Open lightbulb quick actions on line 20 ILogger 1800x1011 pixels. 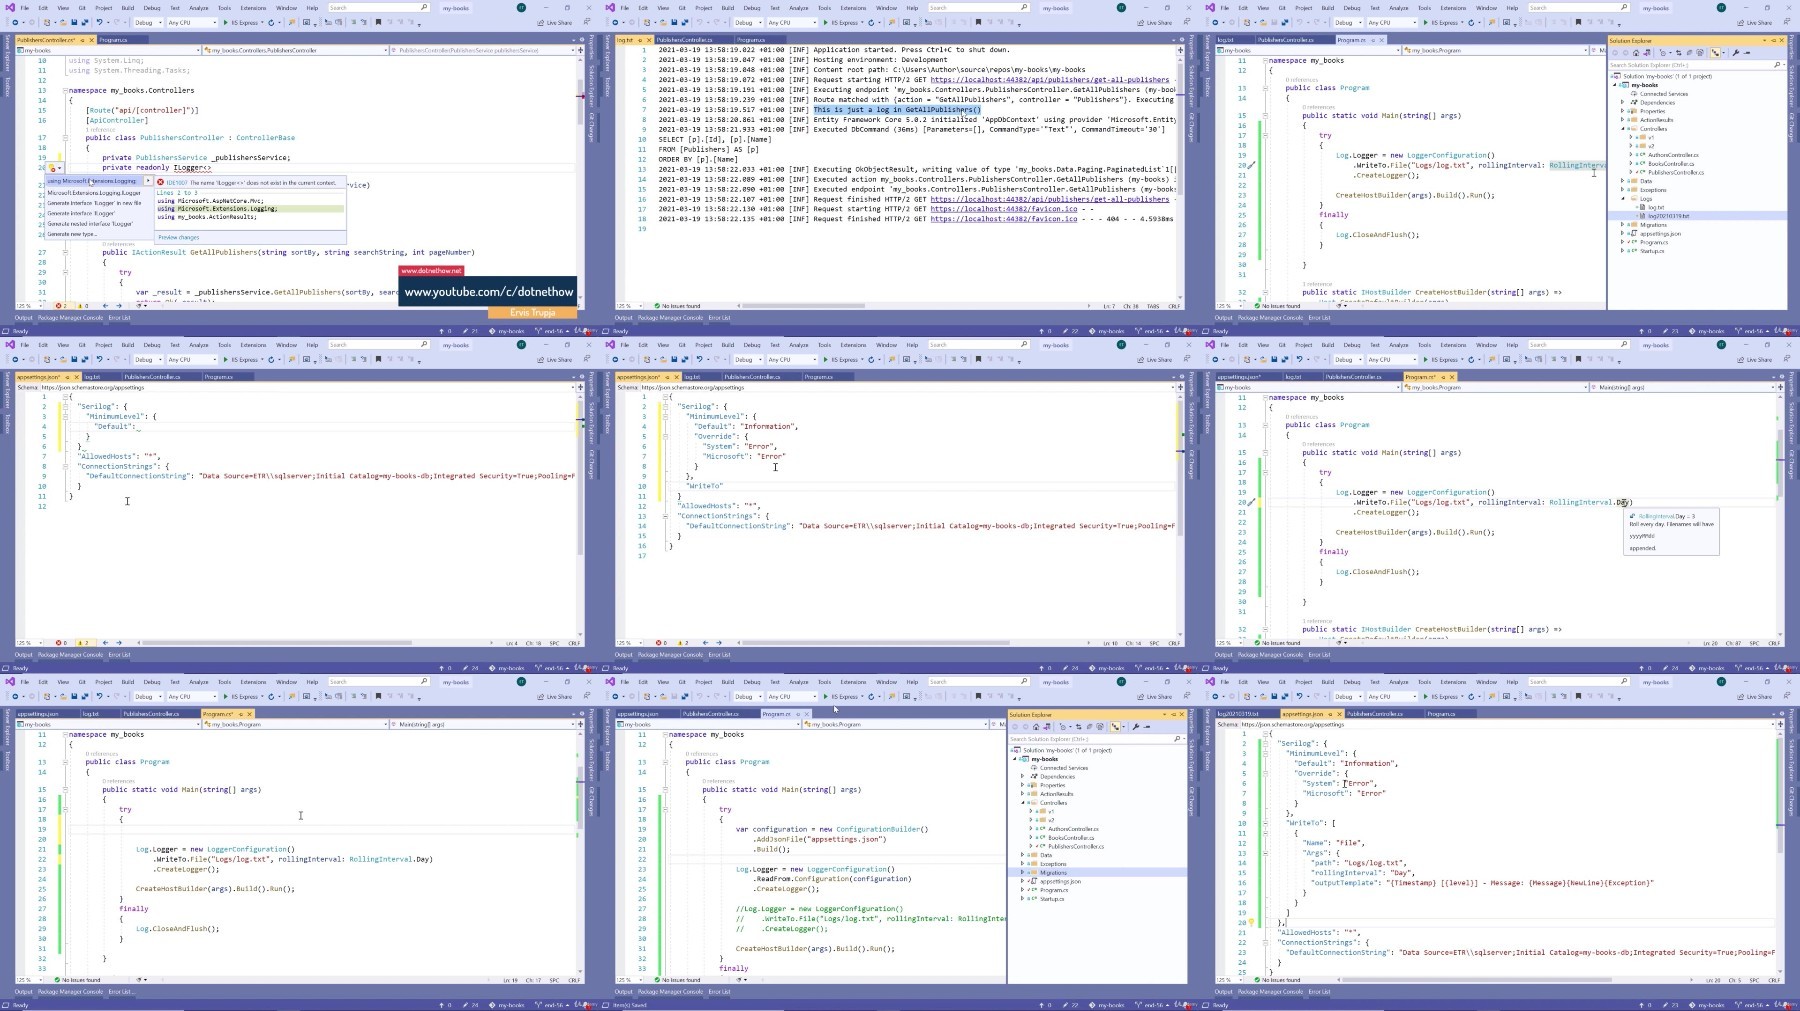pos(52,168)
